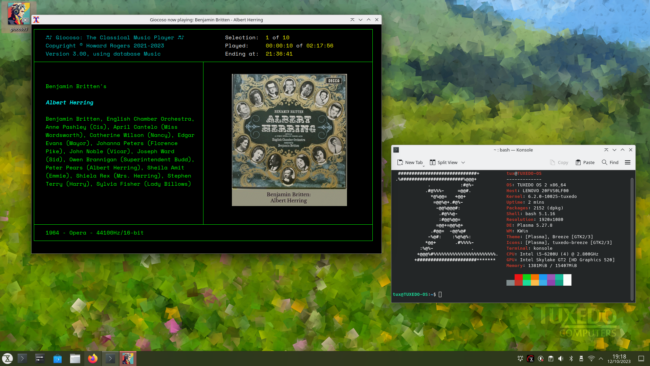Open the first terminal icon in the taskbar

[22, 359]
